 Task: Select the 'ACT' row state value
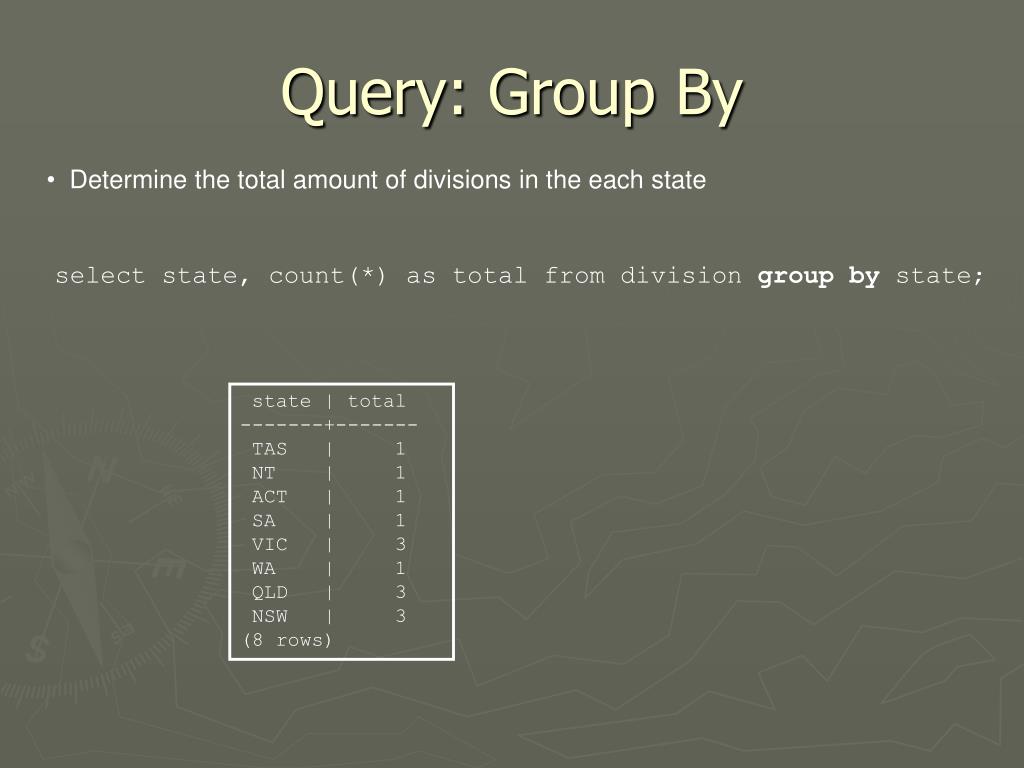(270, 497)
